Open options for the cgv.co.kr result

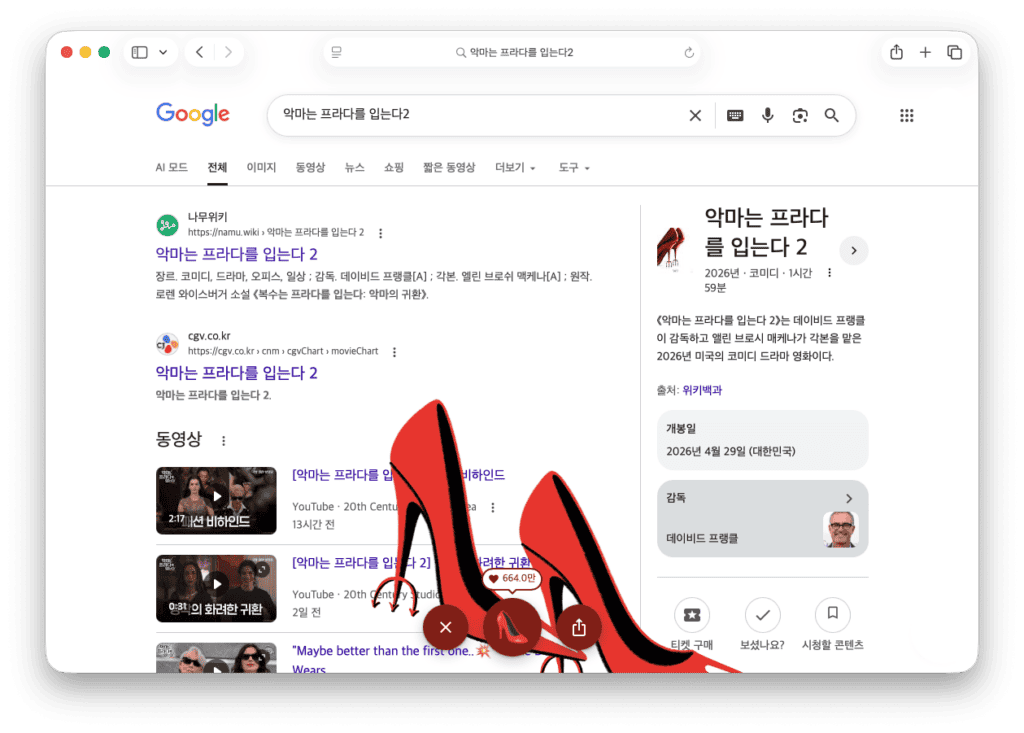[394, 351]
